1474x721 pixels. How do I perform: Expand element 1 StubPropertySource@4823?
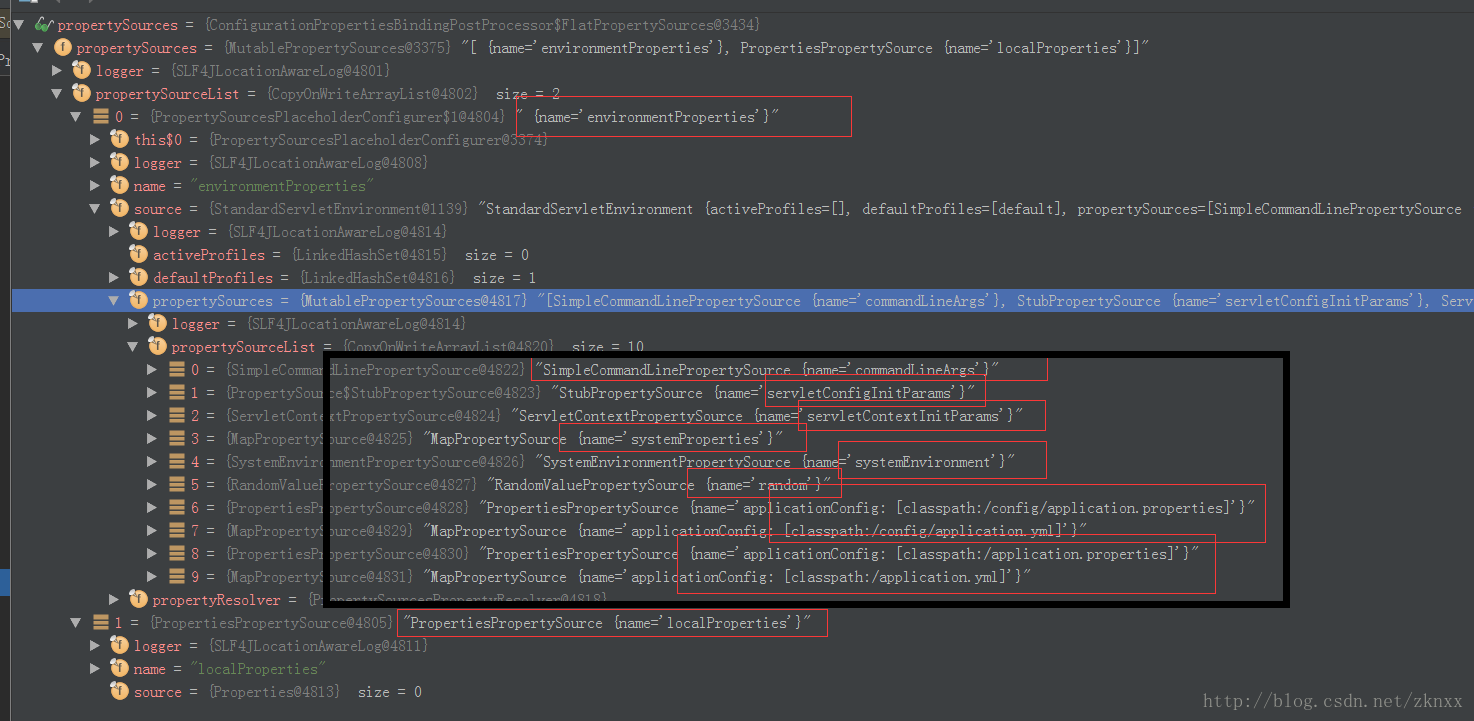(152, 392)
